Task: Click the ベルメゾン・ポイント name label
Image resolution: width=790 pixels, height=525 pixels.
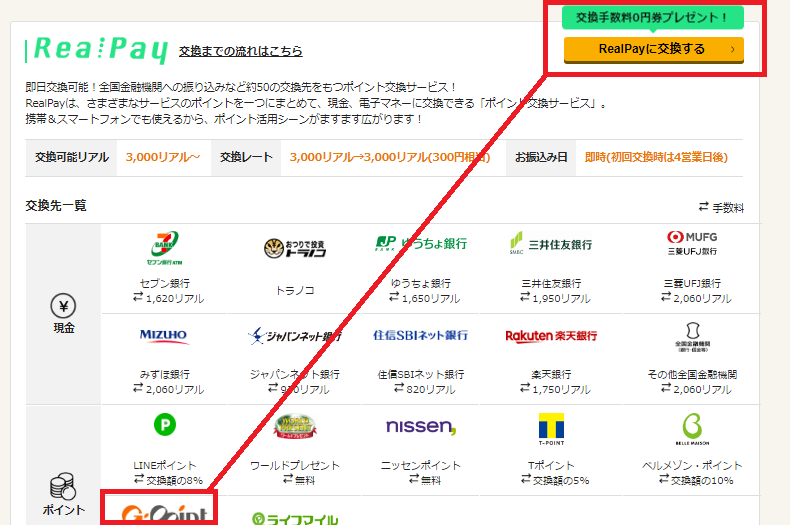Action: point(692,465)
